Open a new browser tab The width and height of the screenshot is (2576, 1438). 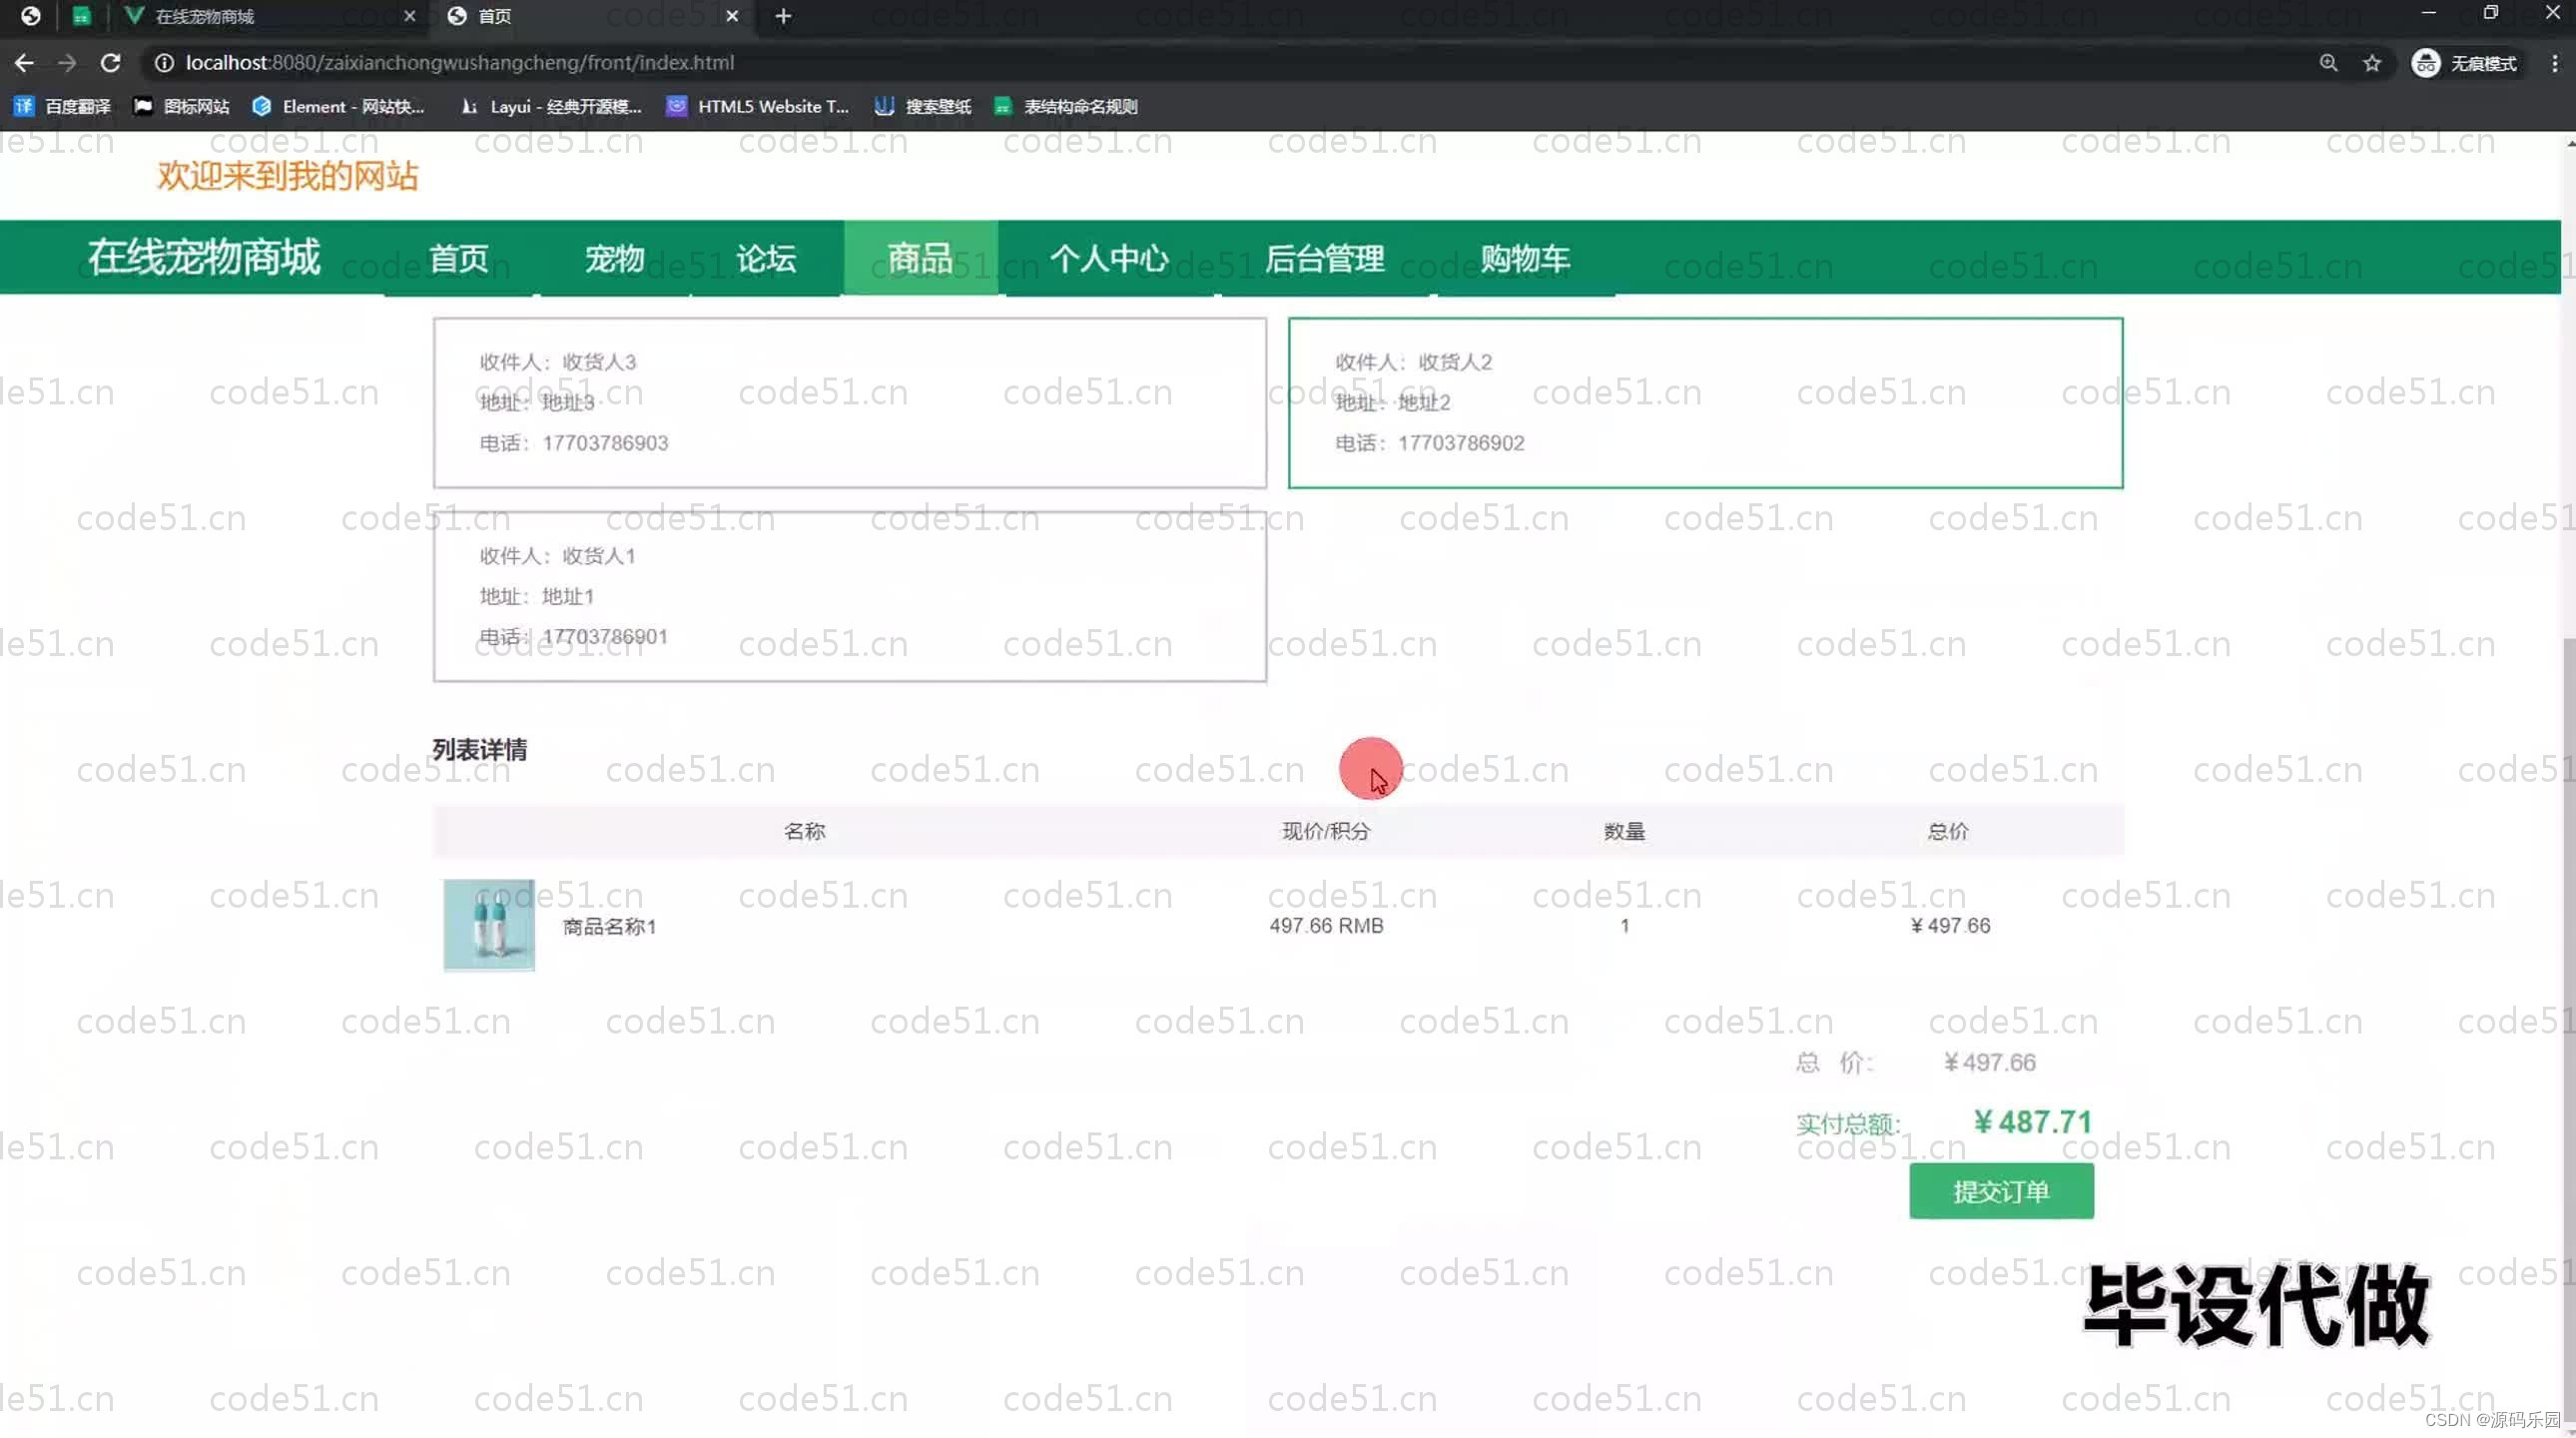pos(783,16)
